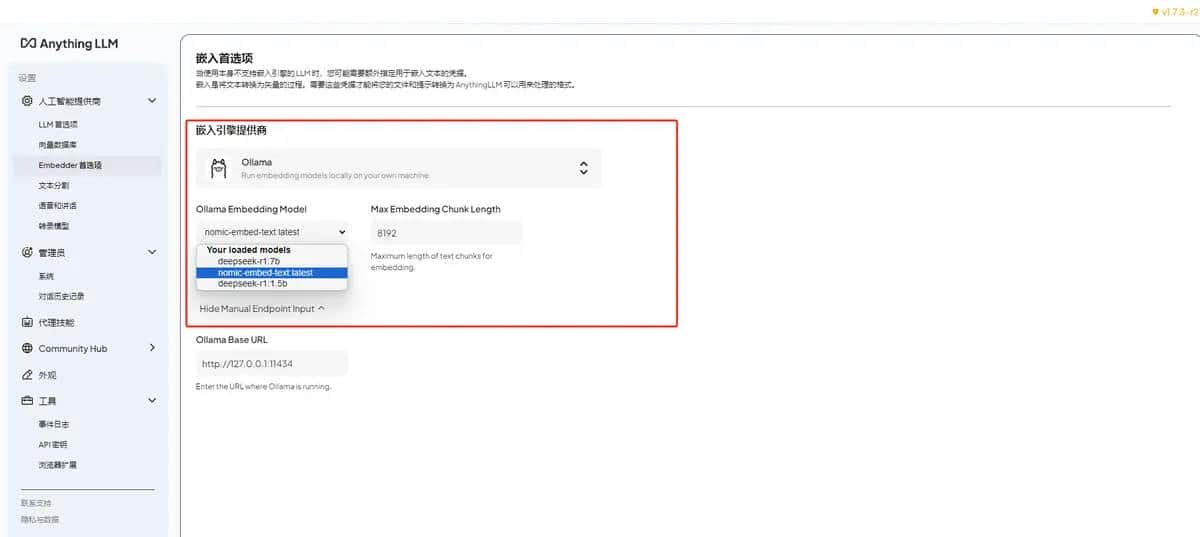Click the 人工智能提供商 gear icon
The width and height of the screenshot is (1200, 537).
[27, 101]
